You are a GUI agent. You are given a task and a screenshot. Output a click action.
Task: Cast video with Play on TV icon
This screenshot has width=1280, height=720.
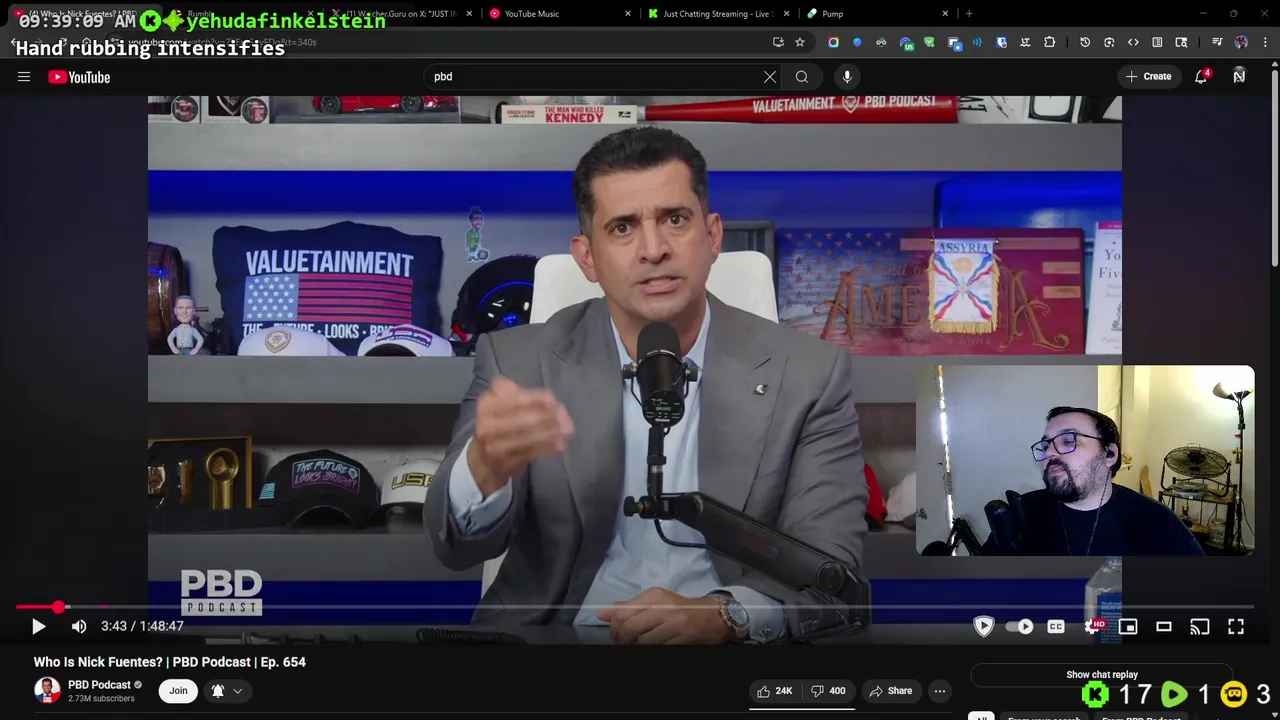pyautogui.click(x=1200, y=626)
